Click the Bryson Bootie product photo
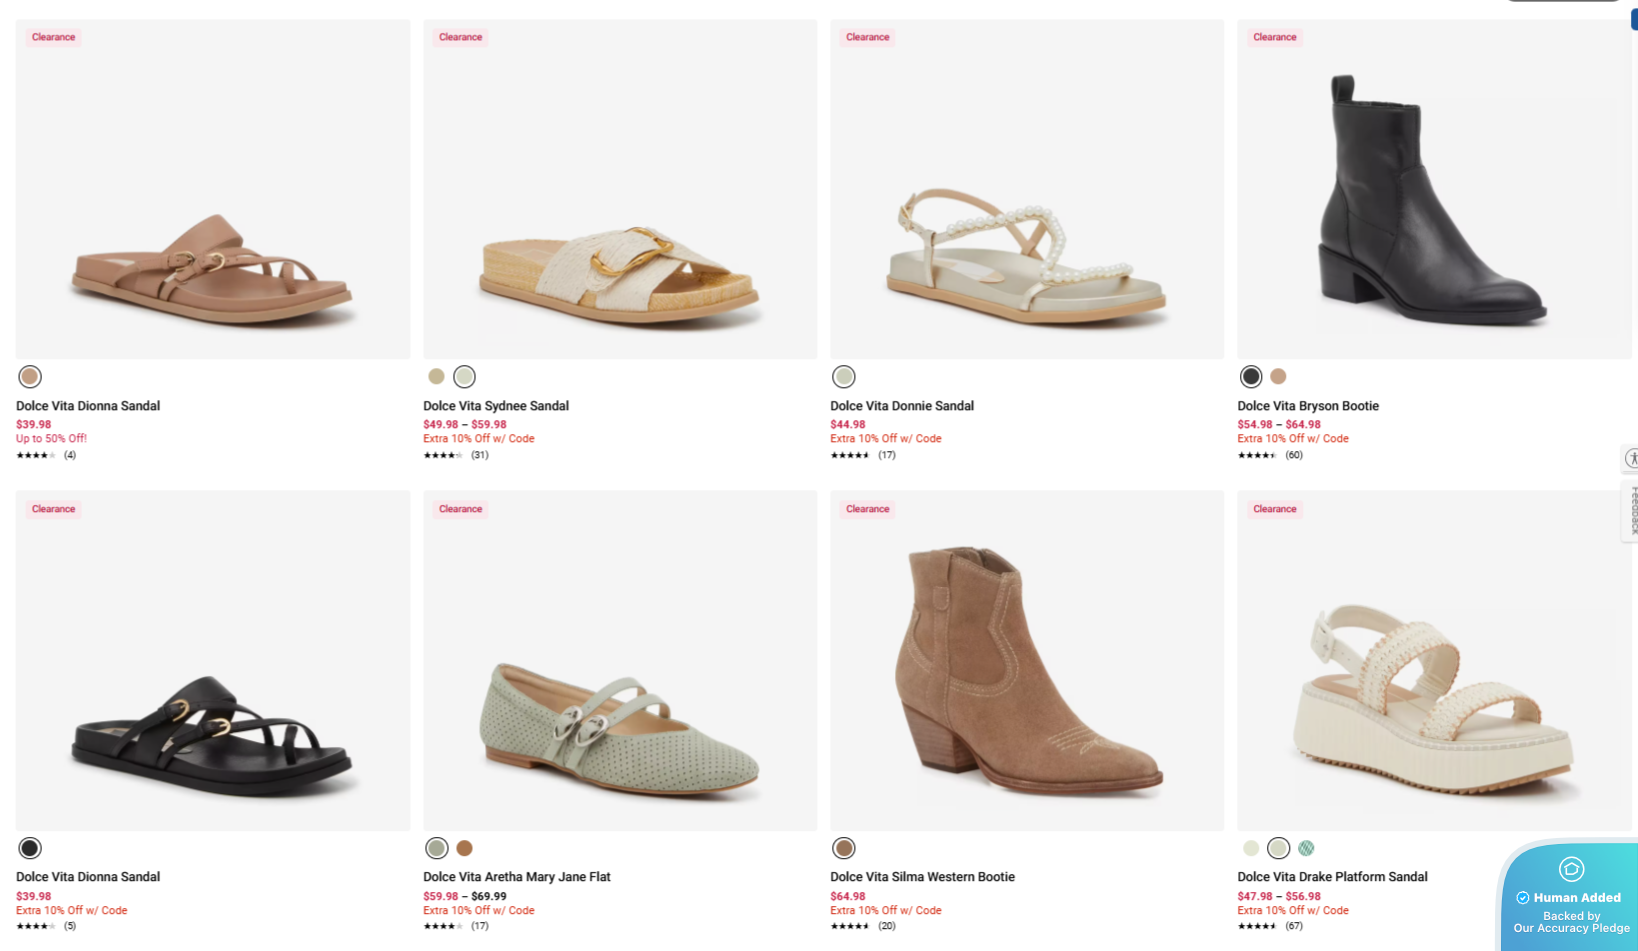1638x951 pixels. [x=1432, y=188]
